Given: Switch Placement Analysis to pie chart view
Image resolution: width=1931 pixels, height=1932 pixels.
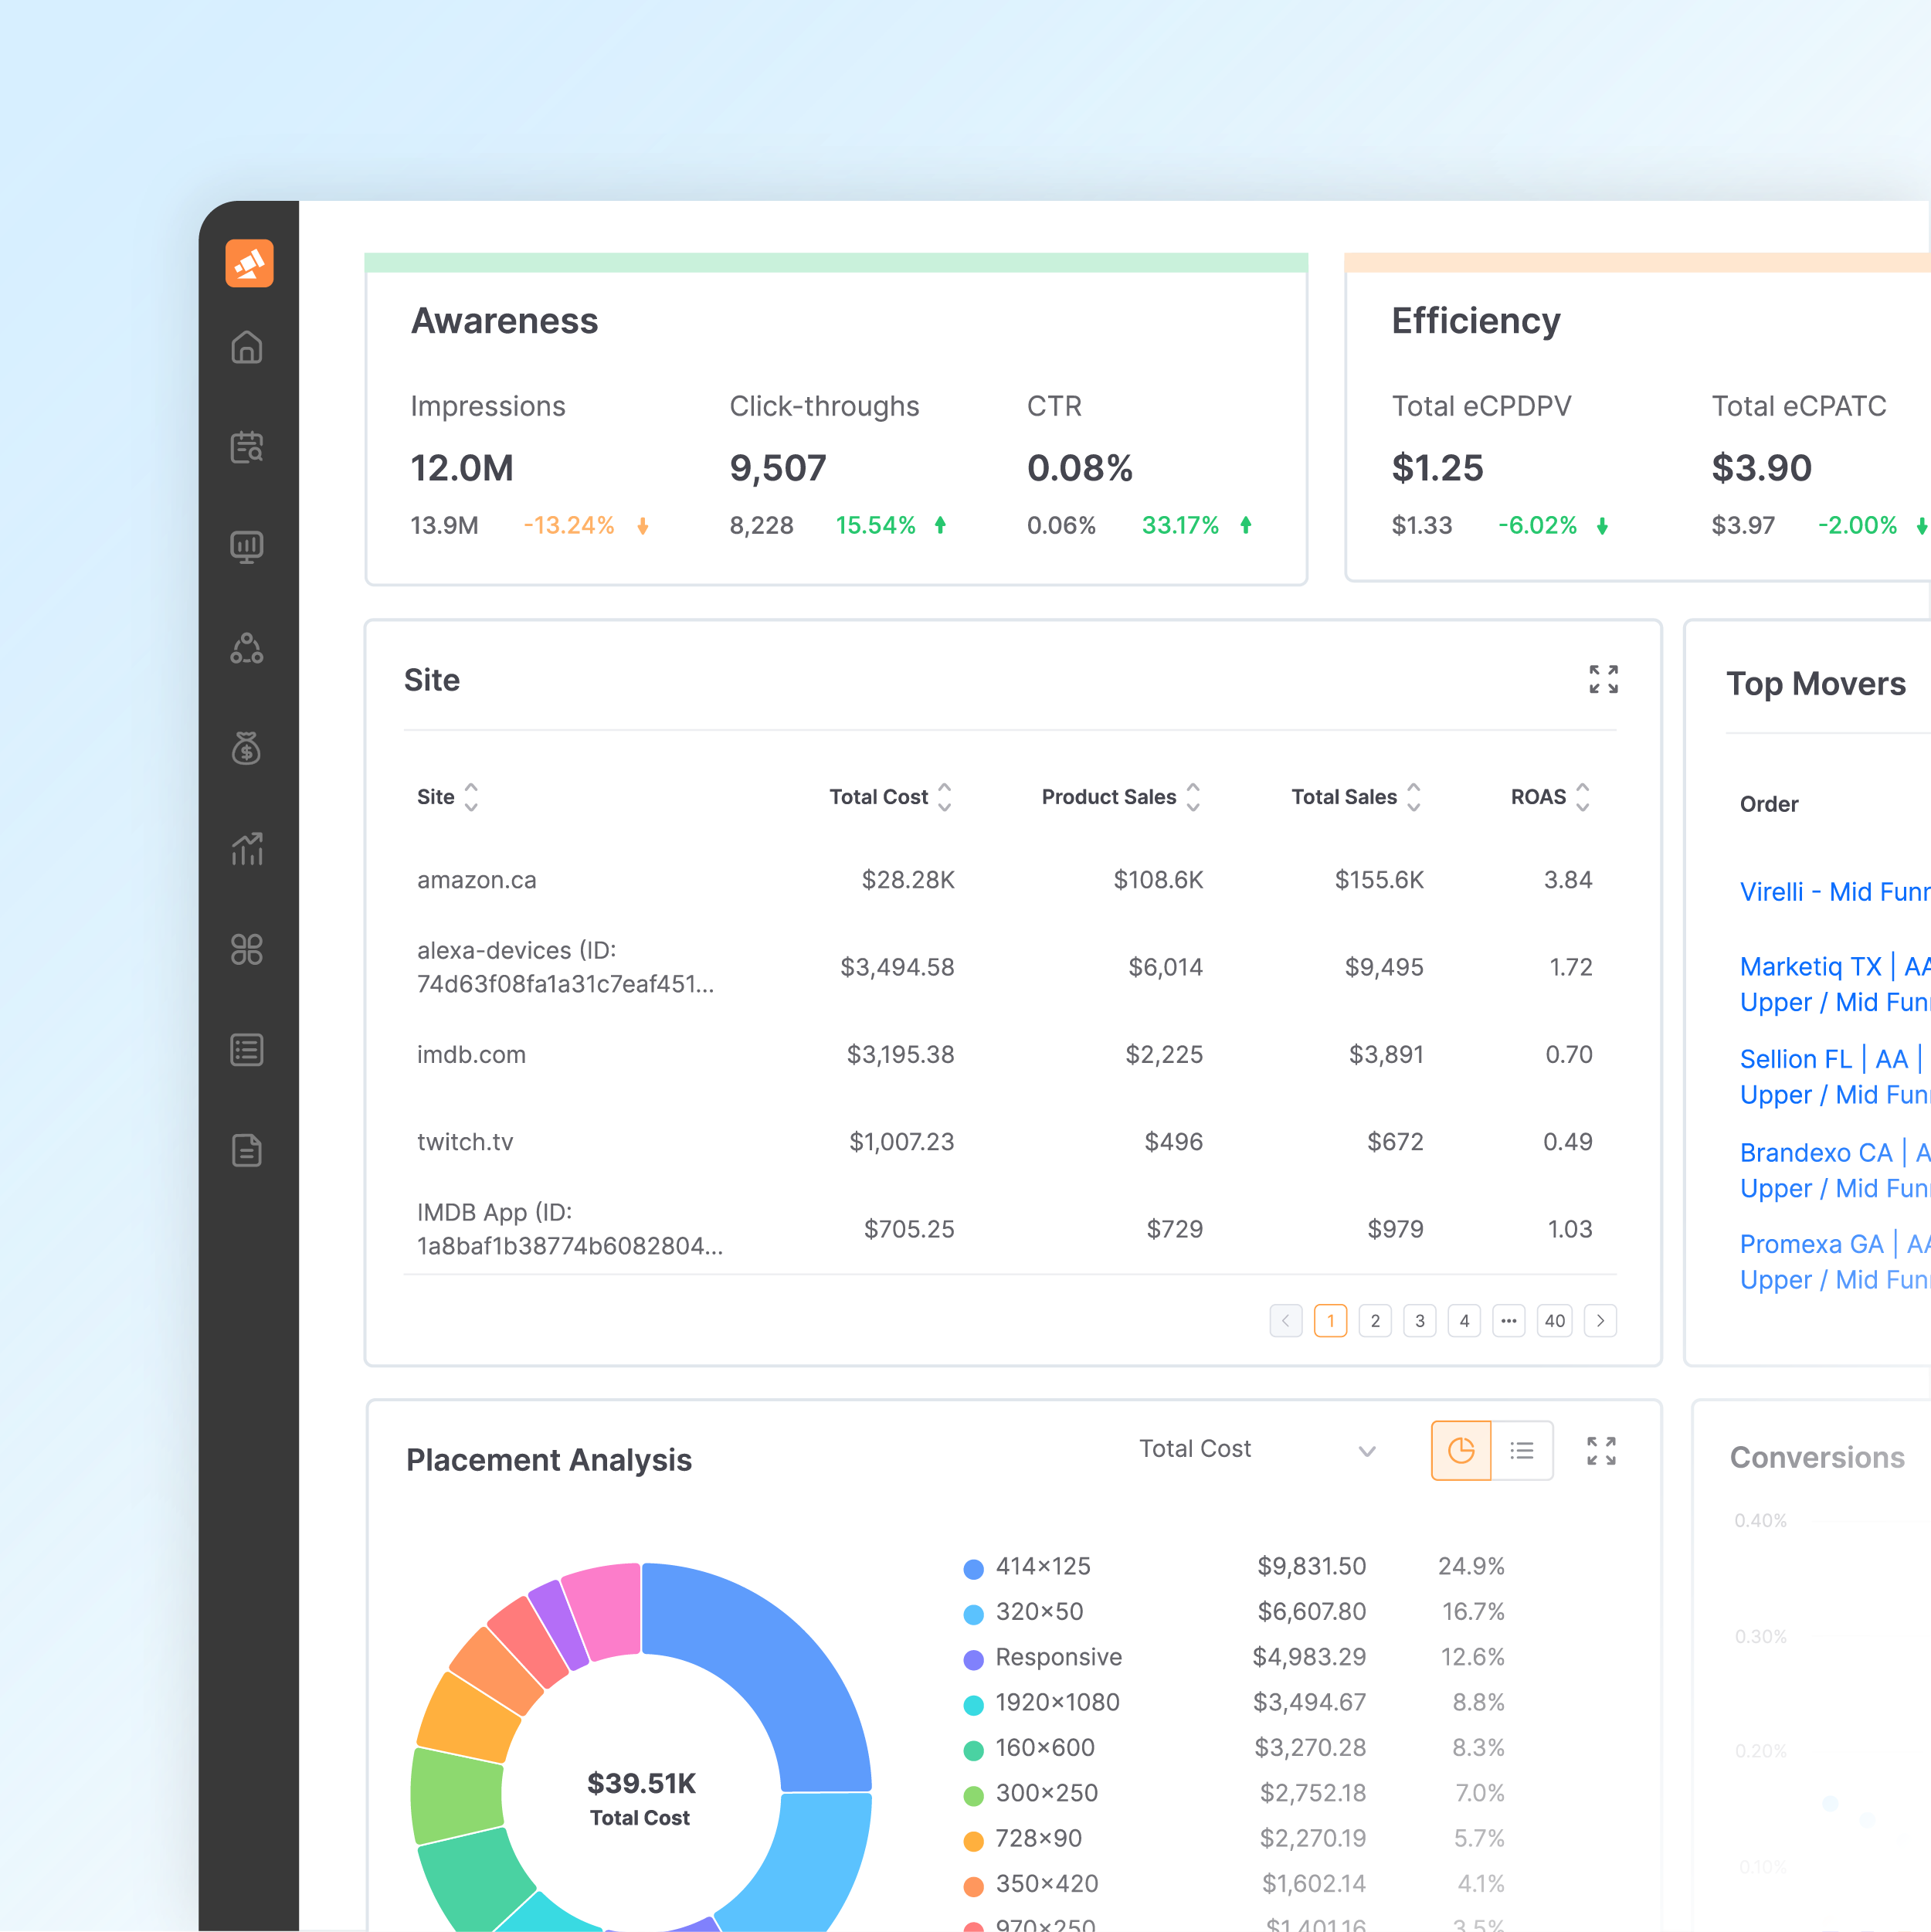Looking at the screenshot, I should tap(1461, 1450).
